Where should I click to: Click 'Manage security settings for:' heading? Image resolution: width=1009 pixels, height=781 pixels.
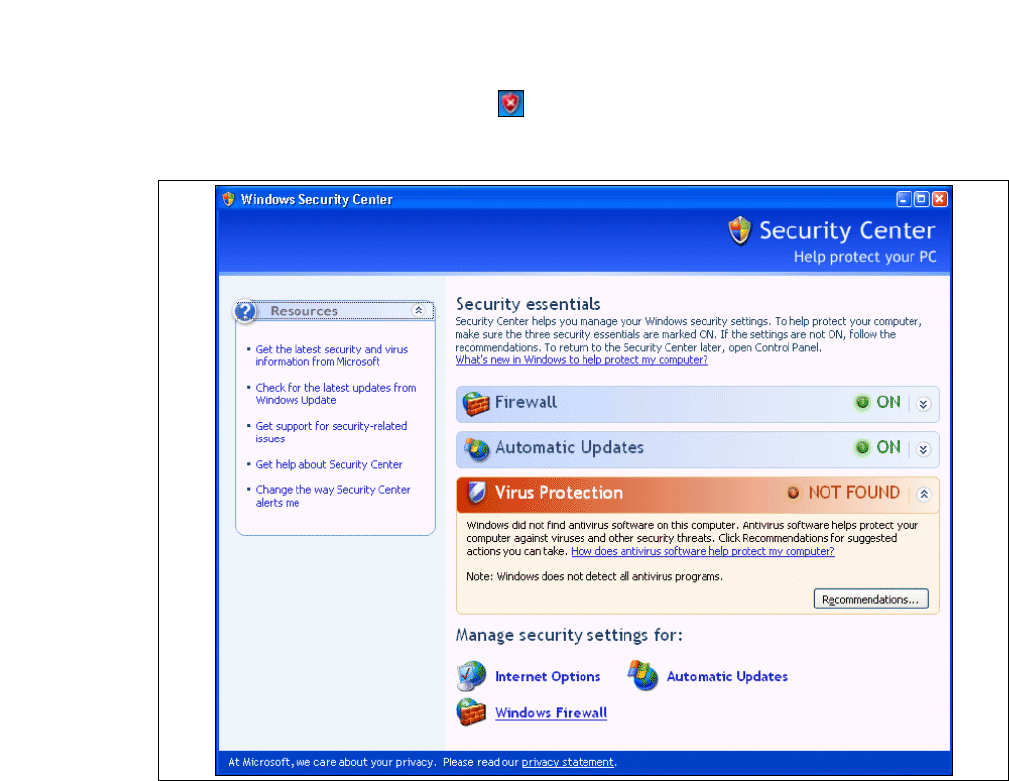[569, 636]
